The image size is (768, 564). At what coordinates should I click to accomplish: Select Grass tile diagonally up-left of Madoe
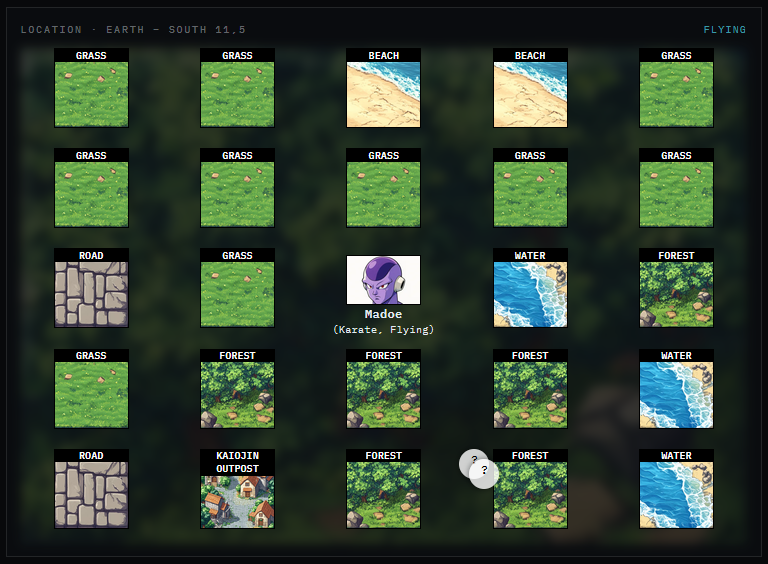pos(238,188)
